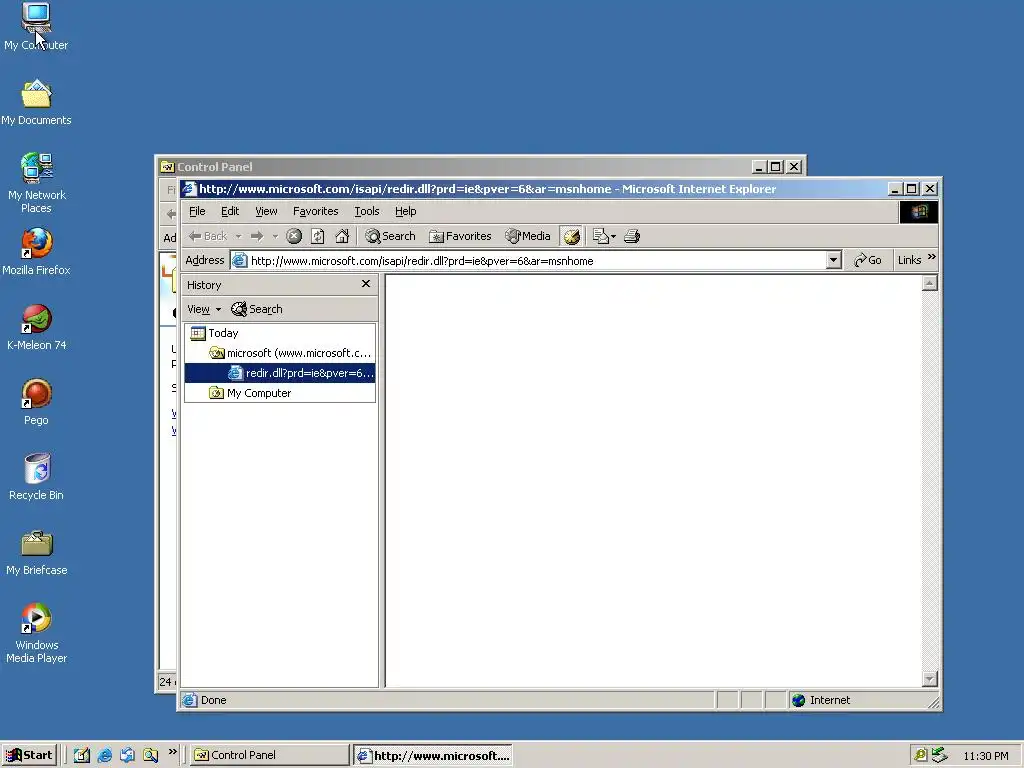Click the IE title bar page icon

click(189, 189)
